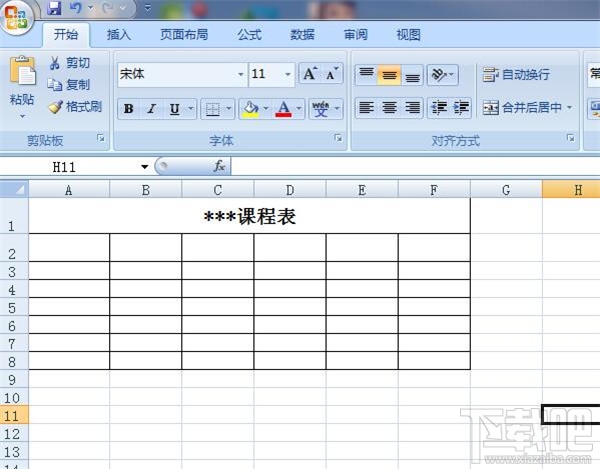Viewport: 600px width, 469px height.
Task: Increase font size with large A
Action: coord(310,73)
